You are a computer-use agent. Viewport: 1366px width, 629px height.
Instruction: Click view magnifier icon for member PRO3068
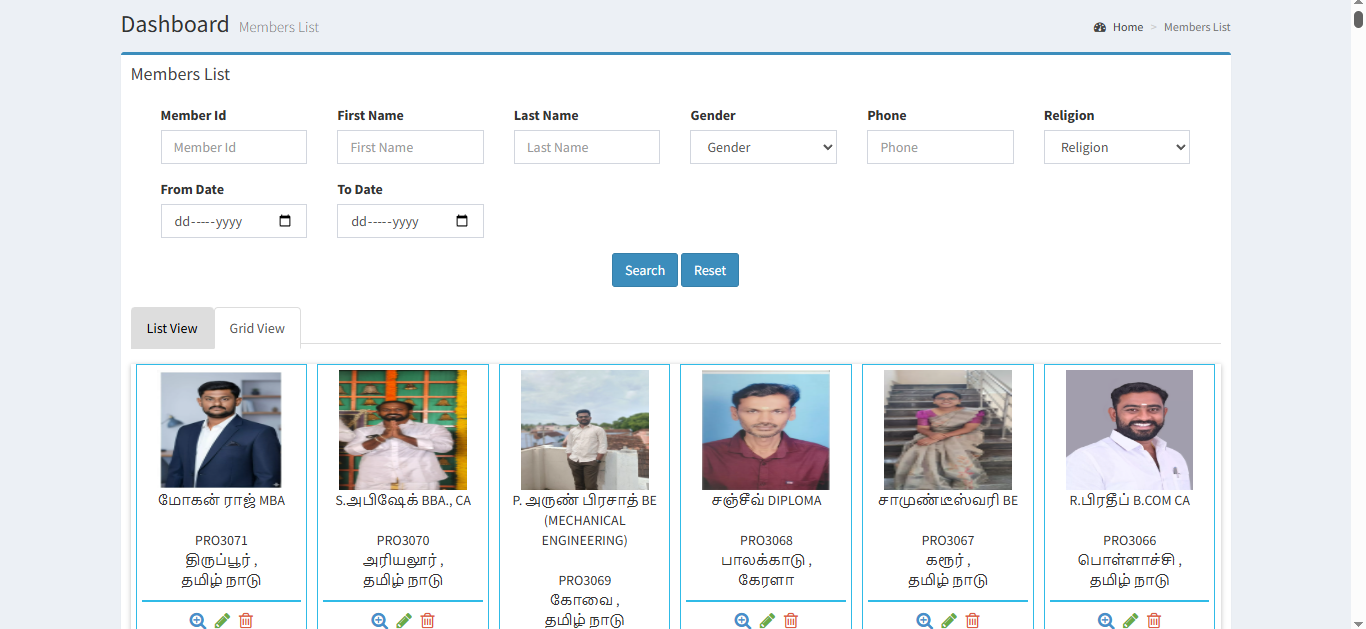(x=743, y=620)
